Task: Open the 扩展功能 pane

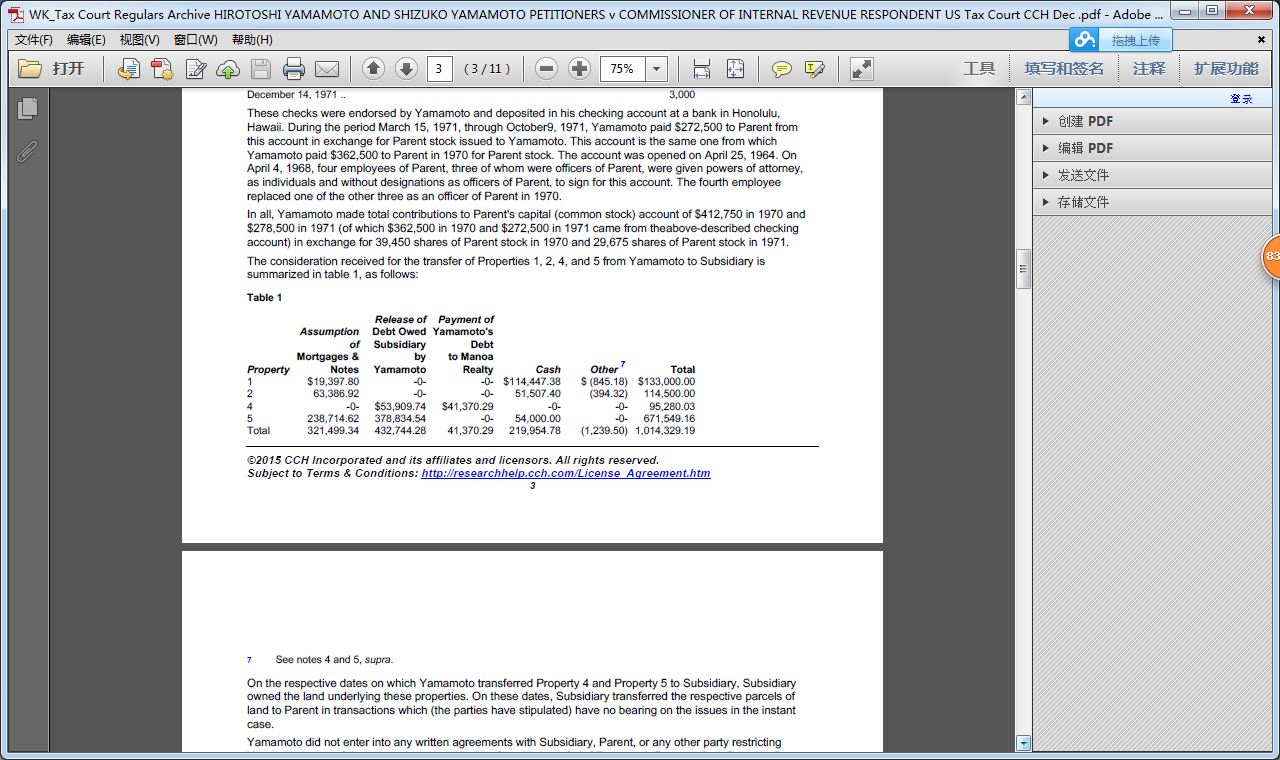Action: pos(1226,69)
